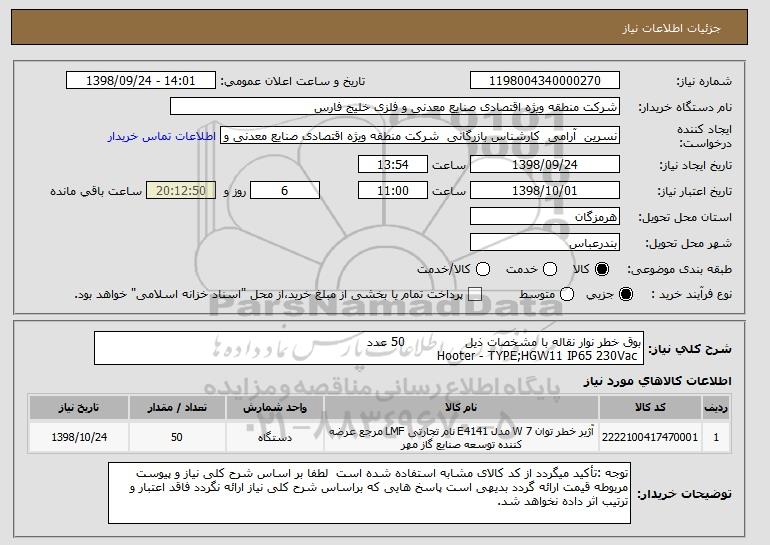Click the تاریخ نیاز column header

pyautogui.click(x=79, y=408)
